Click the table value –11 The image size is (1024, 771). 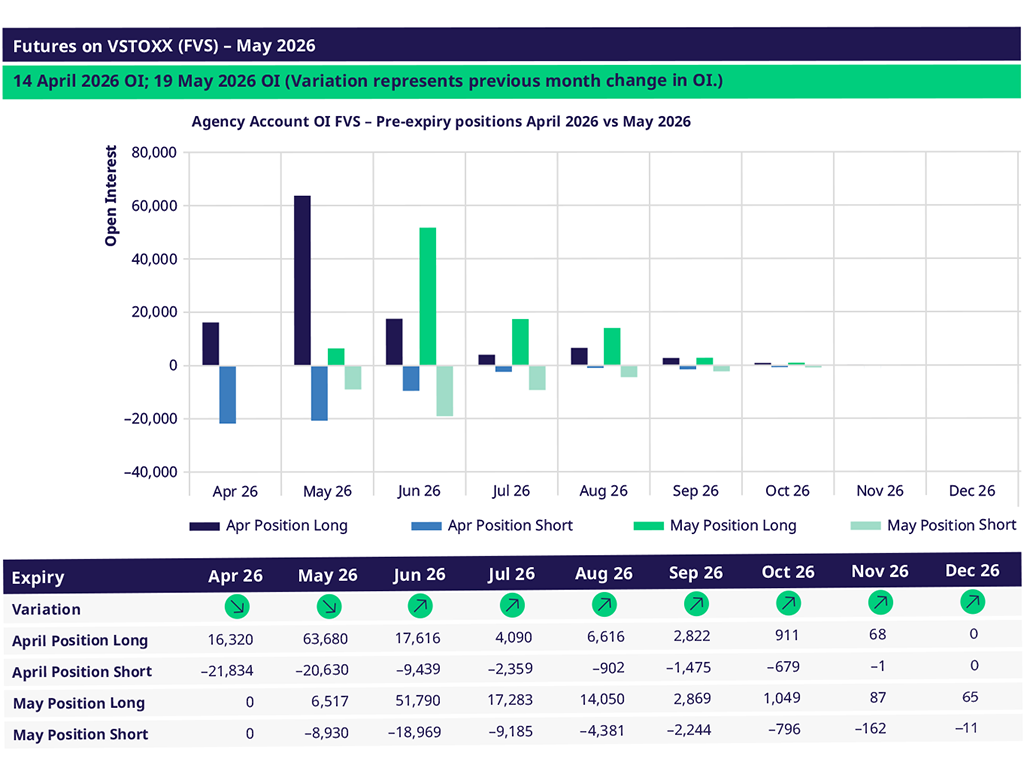tap(967, 727)
